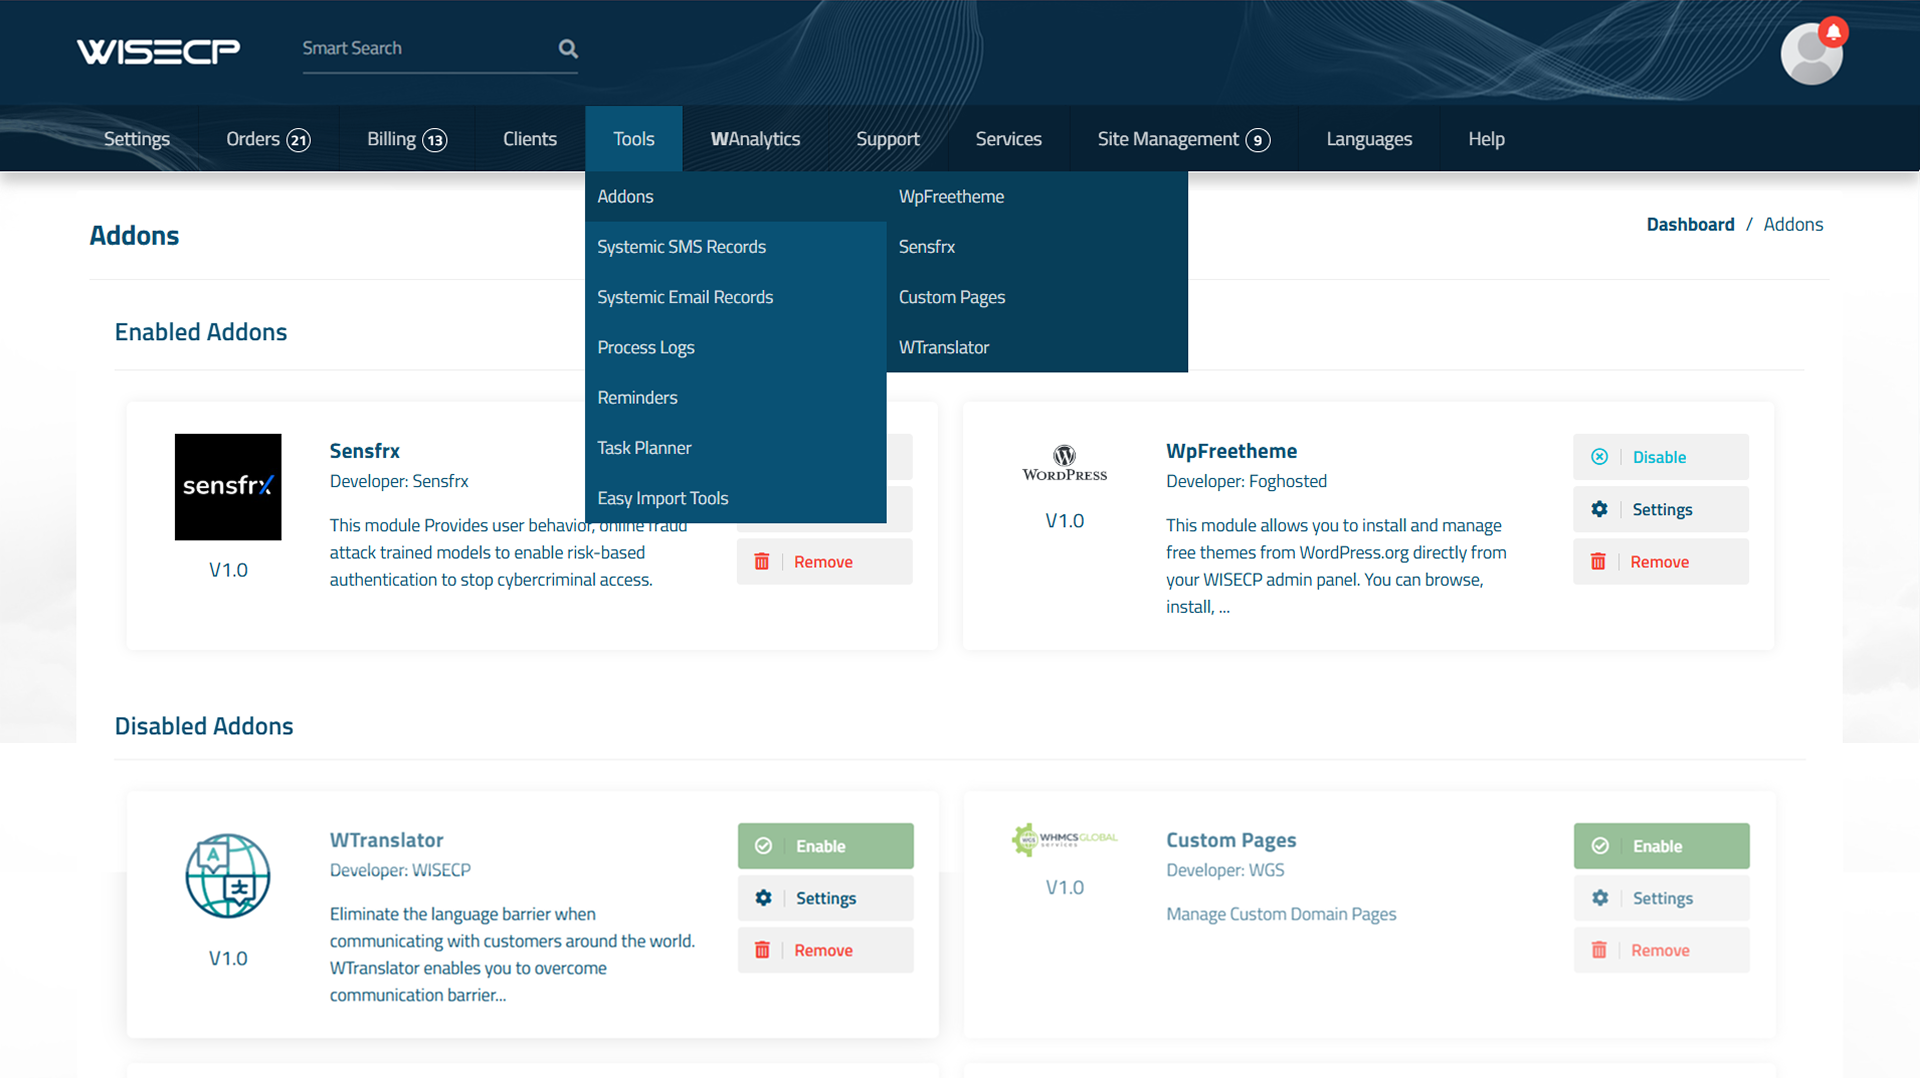Enable the Custom Pages addon
The width and height of the screenshot is (1920, 1078).
[1662, 846]
